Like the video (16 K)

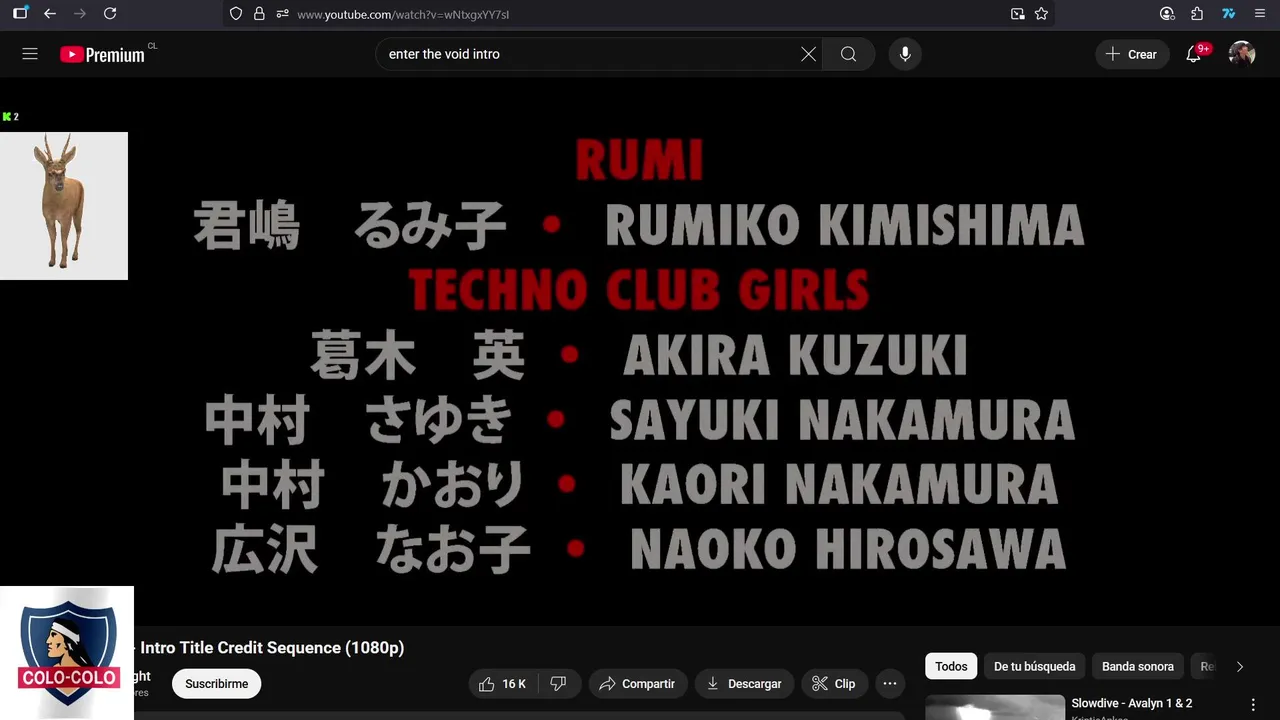(503, 684)
